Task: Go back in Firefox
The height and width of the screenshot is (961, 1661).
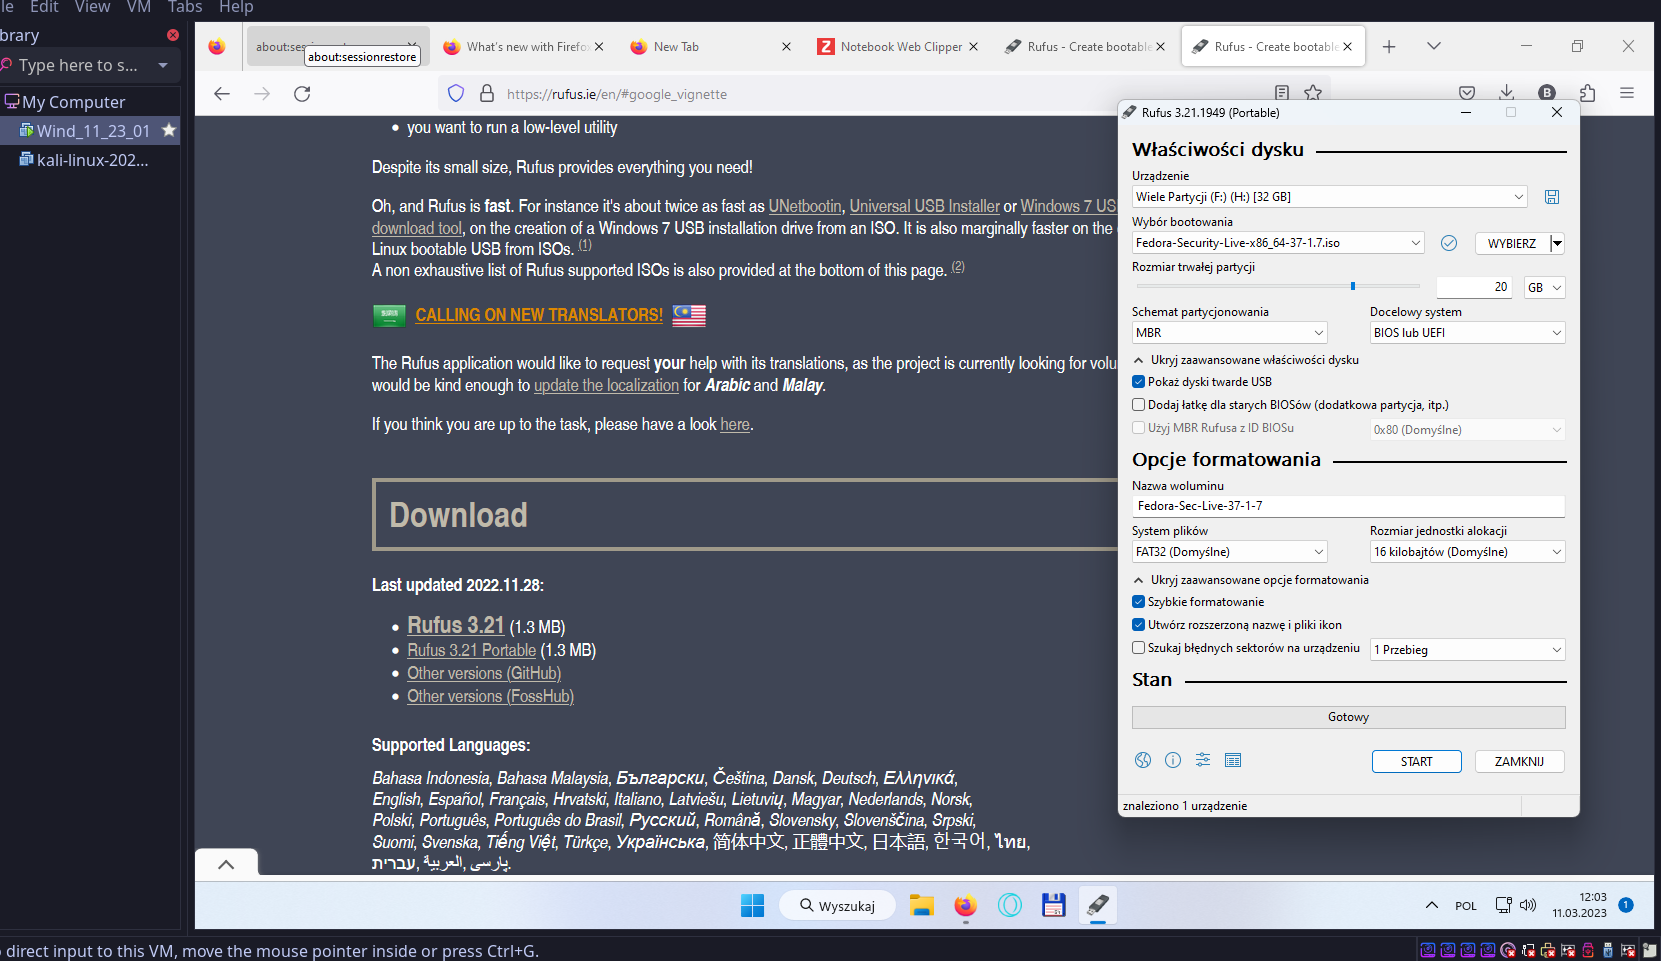Action: pos(222,93)
